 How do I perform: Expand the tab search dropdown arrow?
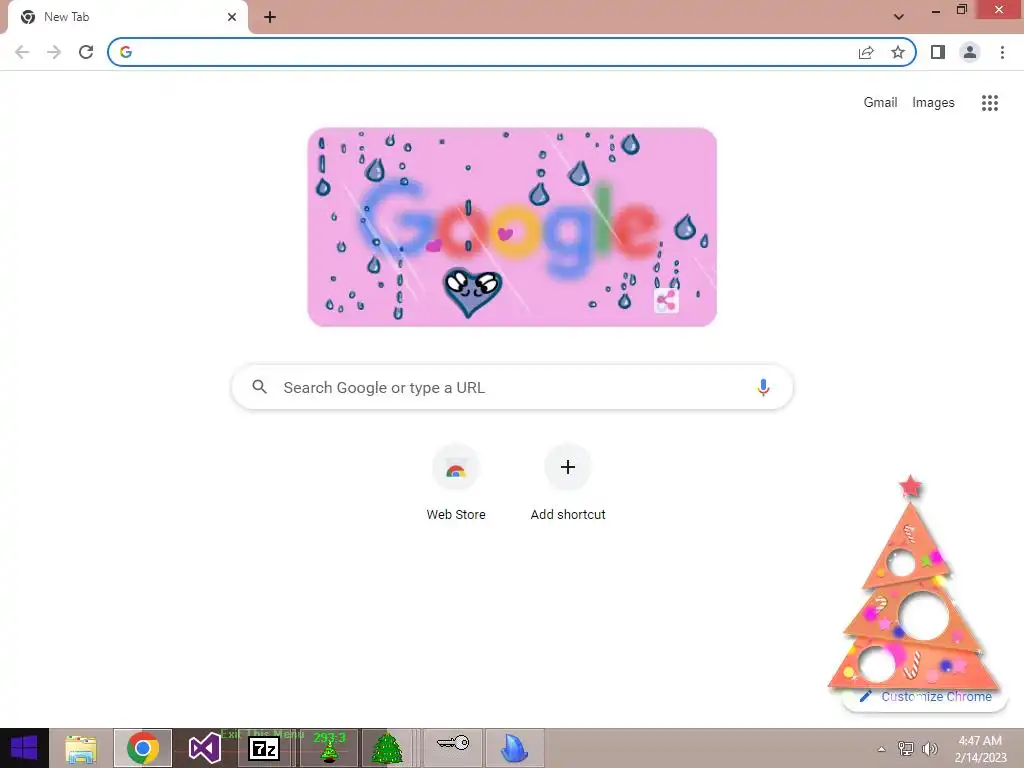click(x=899, y=17)
